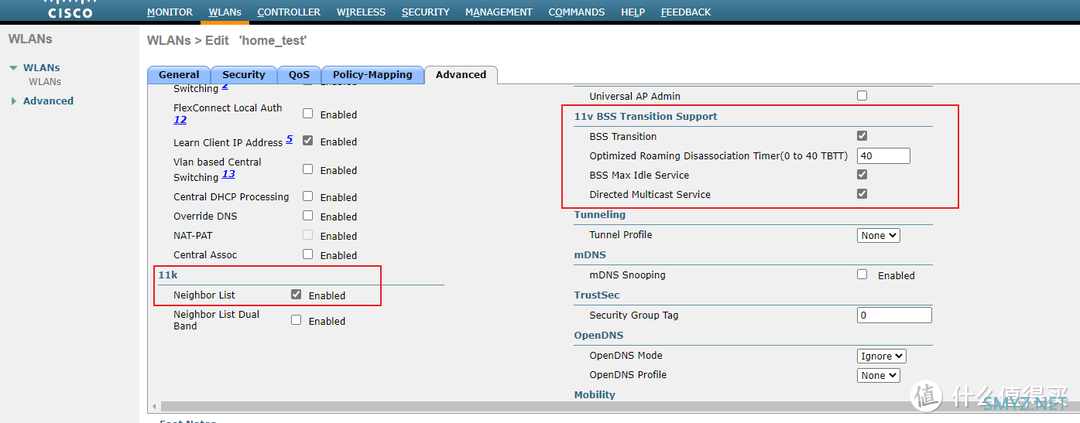Toggle FlexConnect Local Auth checkbox
Image resolution: width=1080 pixels, height=423 pixels.
click(308, 114)
